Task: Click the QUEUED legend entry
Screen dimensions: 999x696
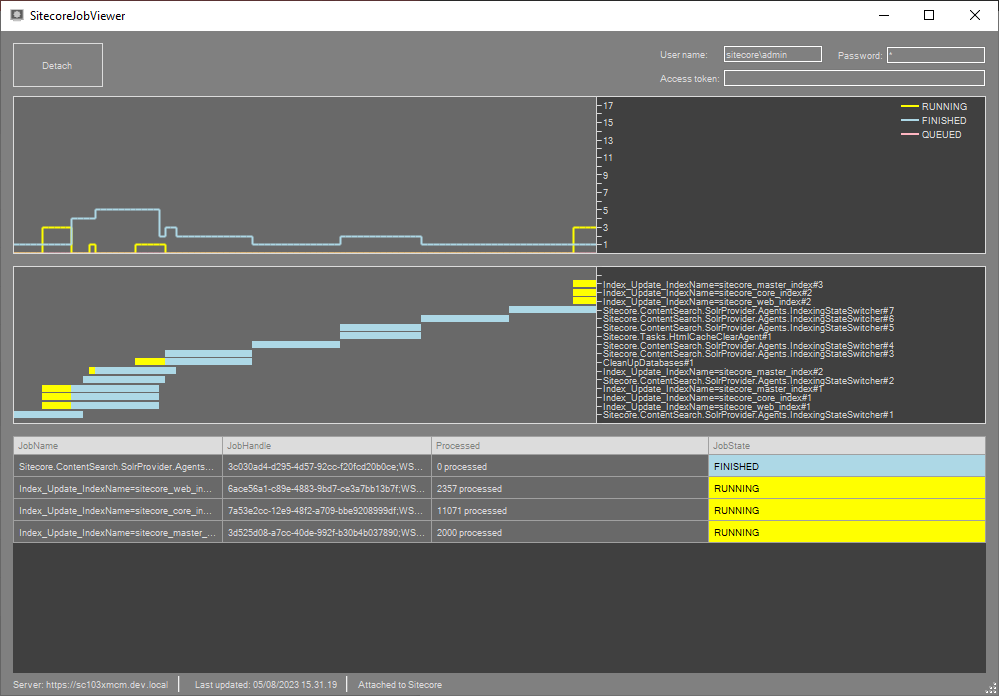Action: point(940,134)
